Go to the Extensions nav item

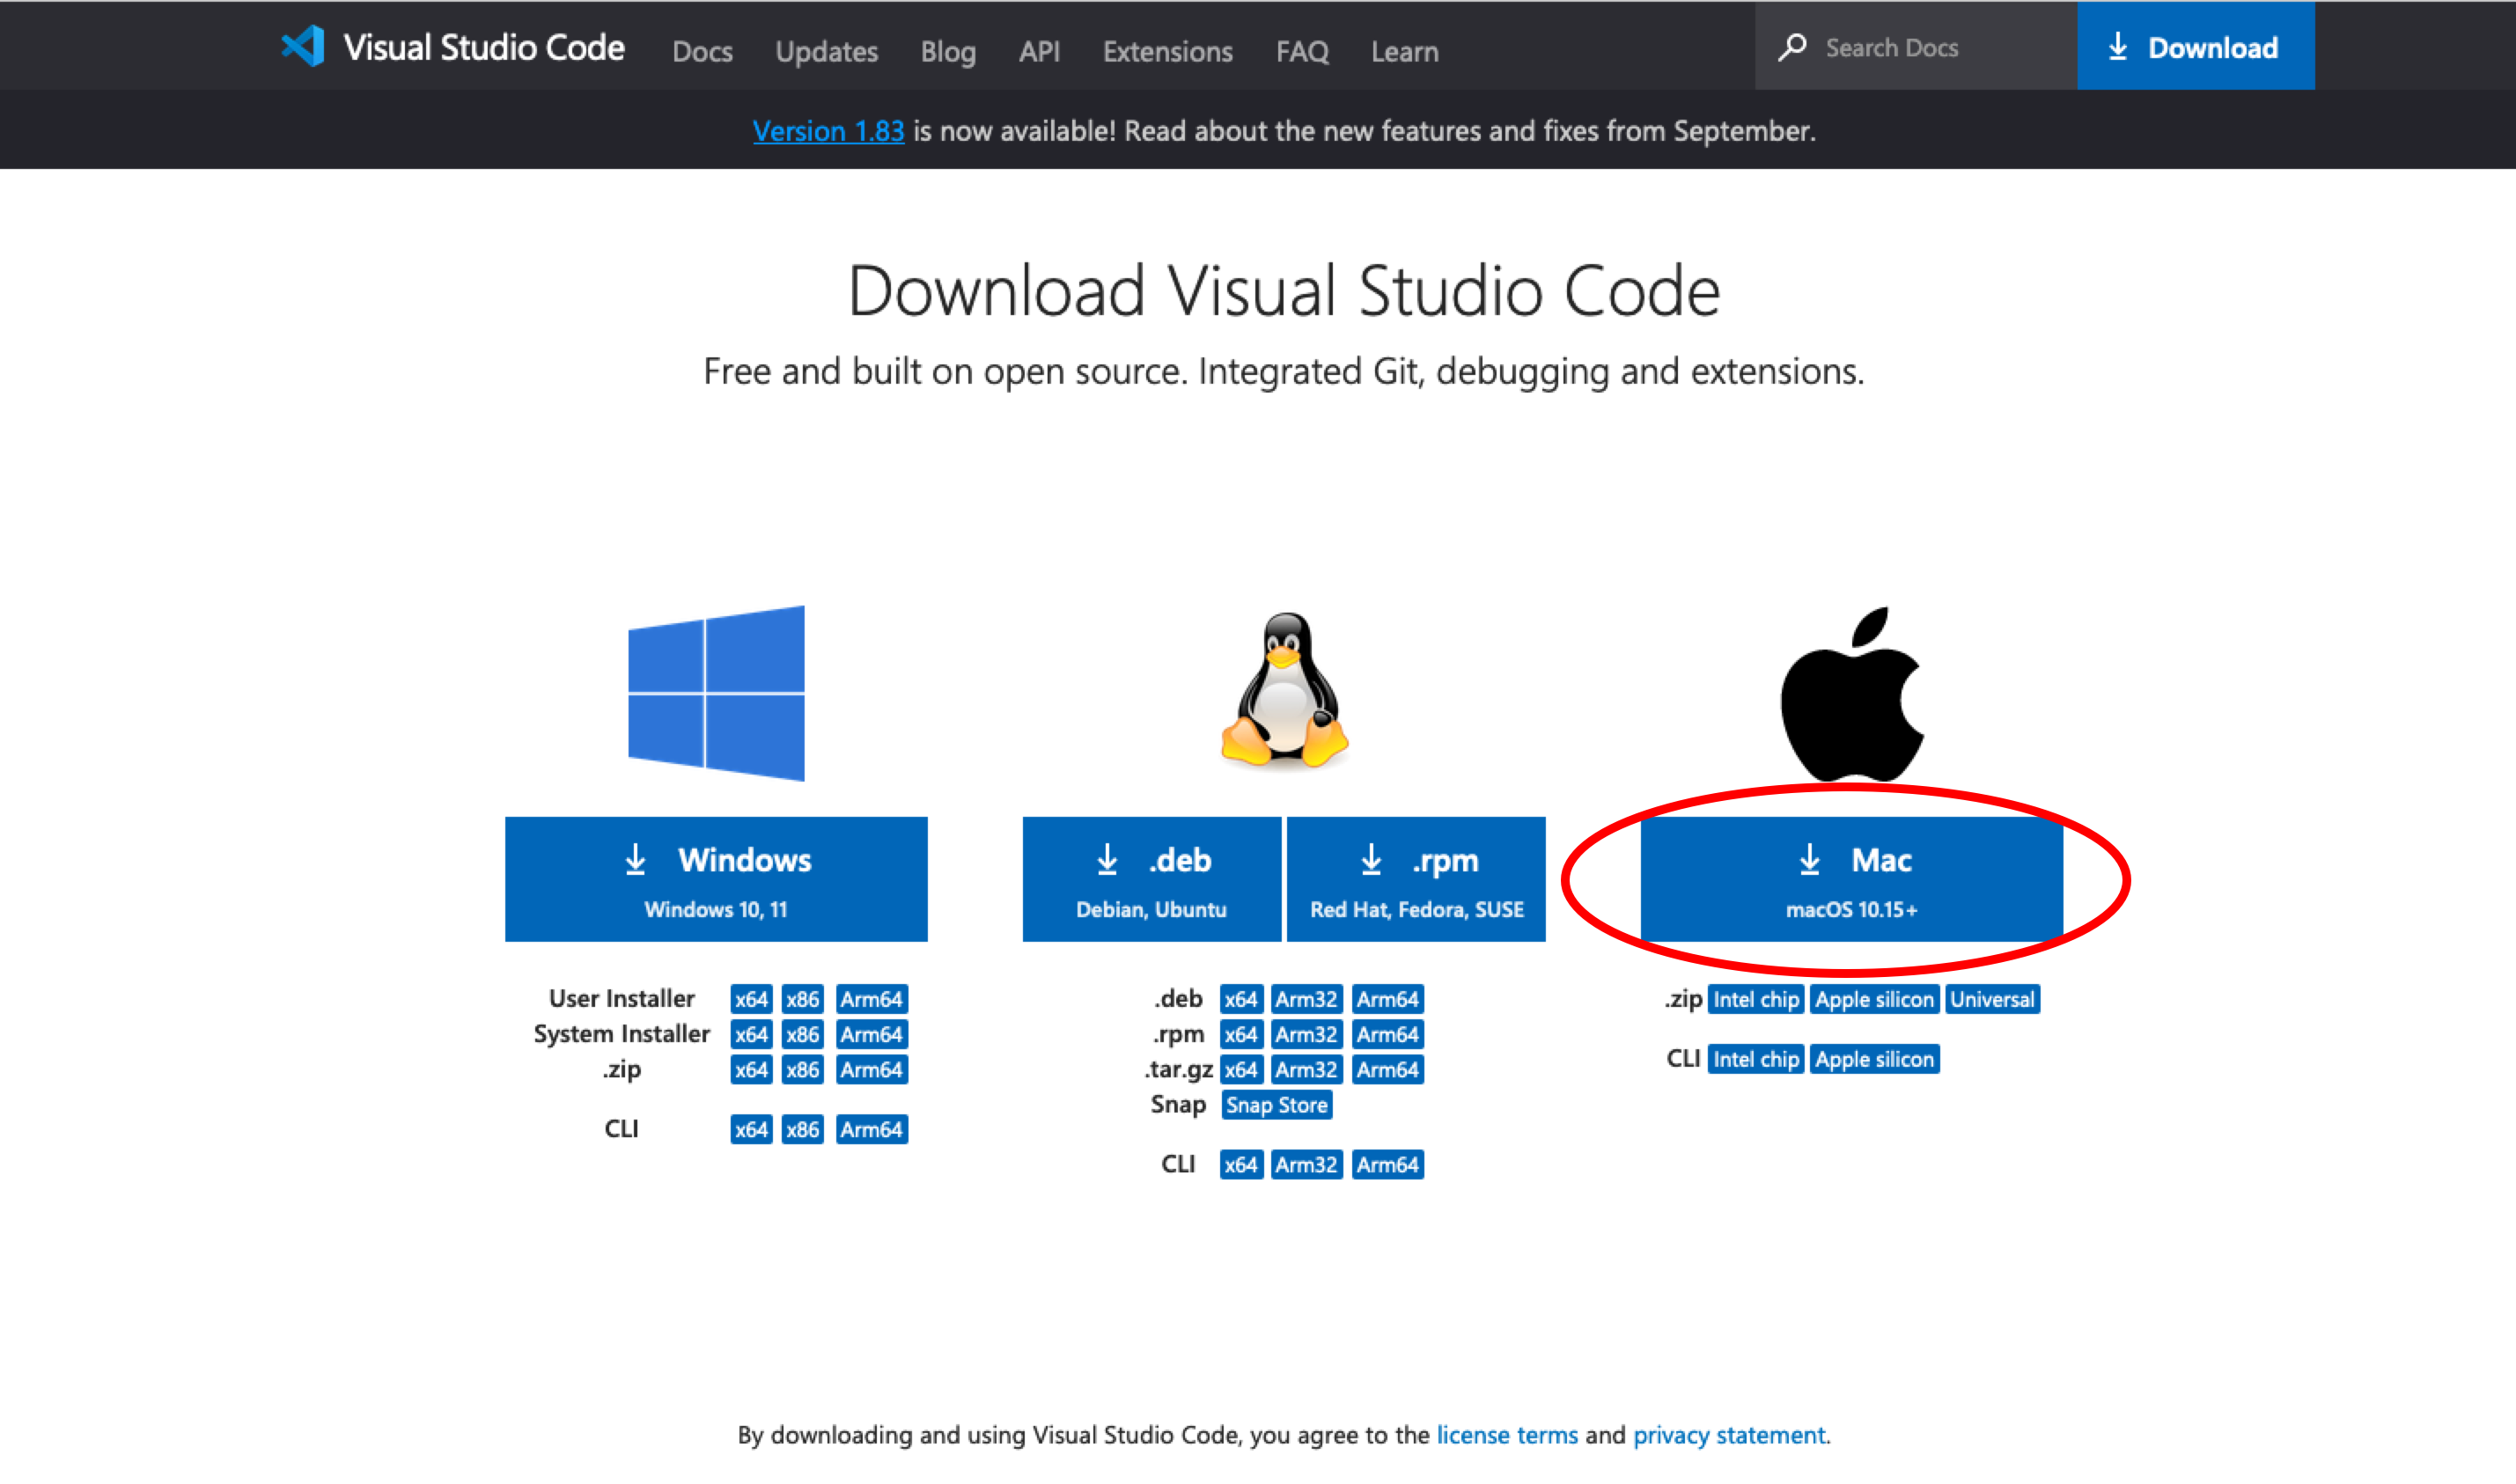tap(1167, 51)
